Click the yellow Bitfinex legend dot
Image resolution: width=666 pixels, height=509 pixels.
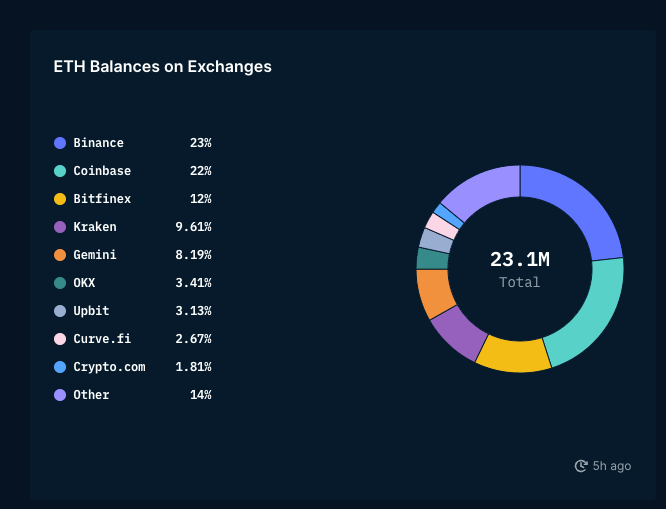point(60,199)
